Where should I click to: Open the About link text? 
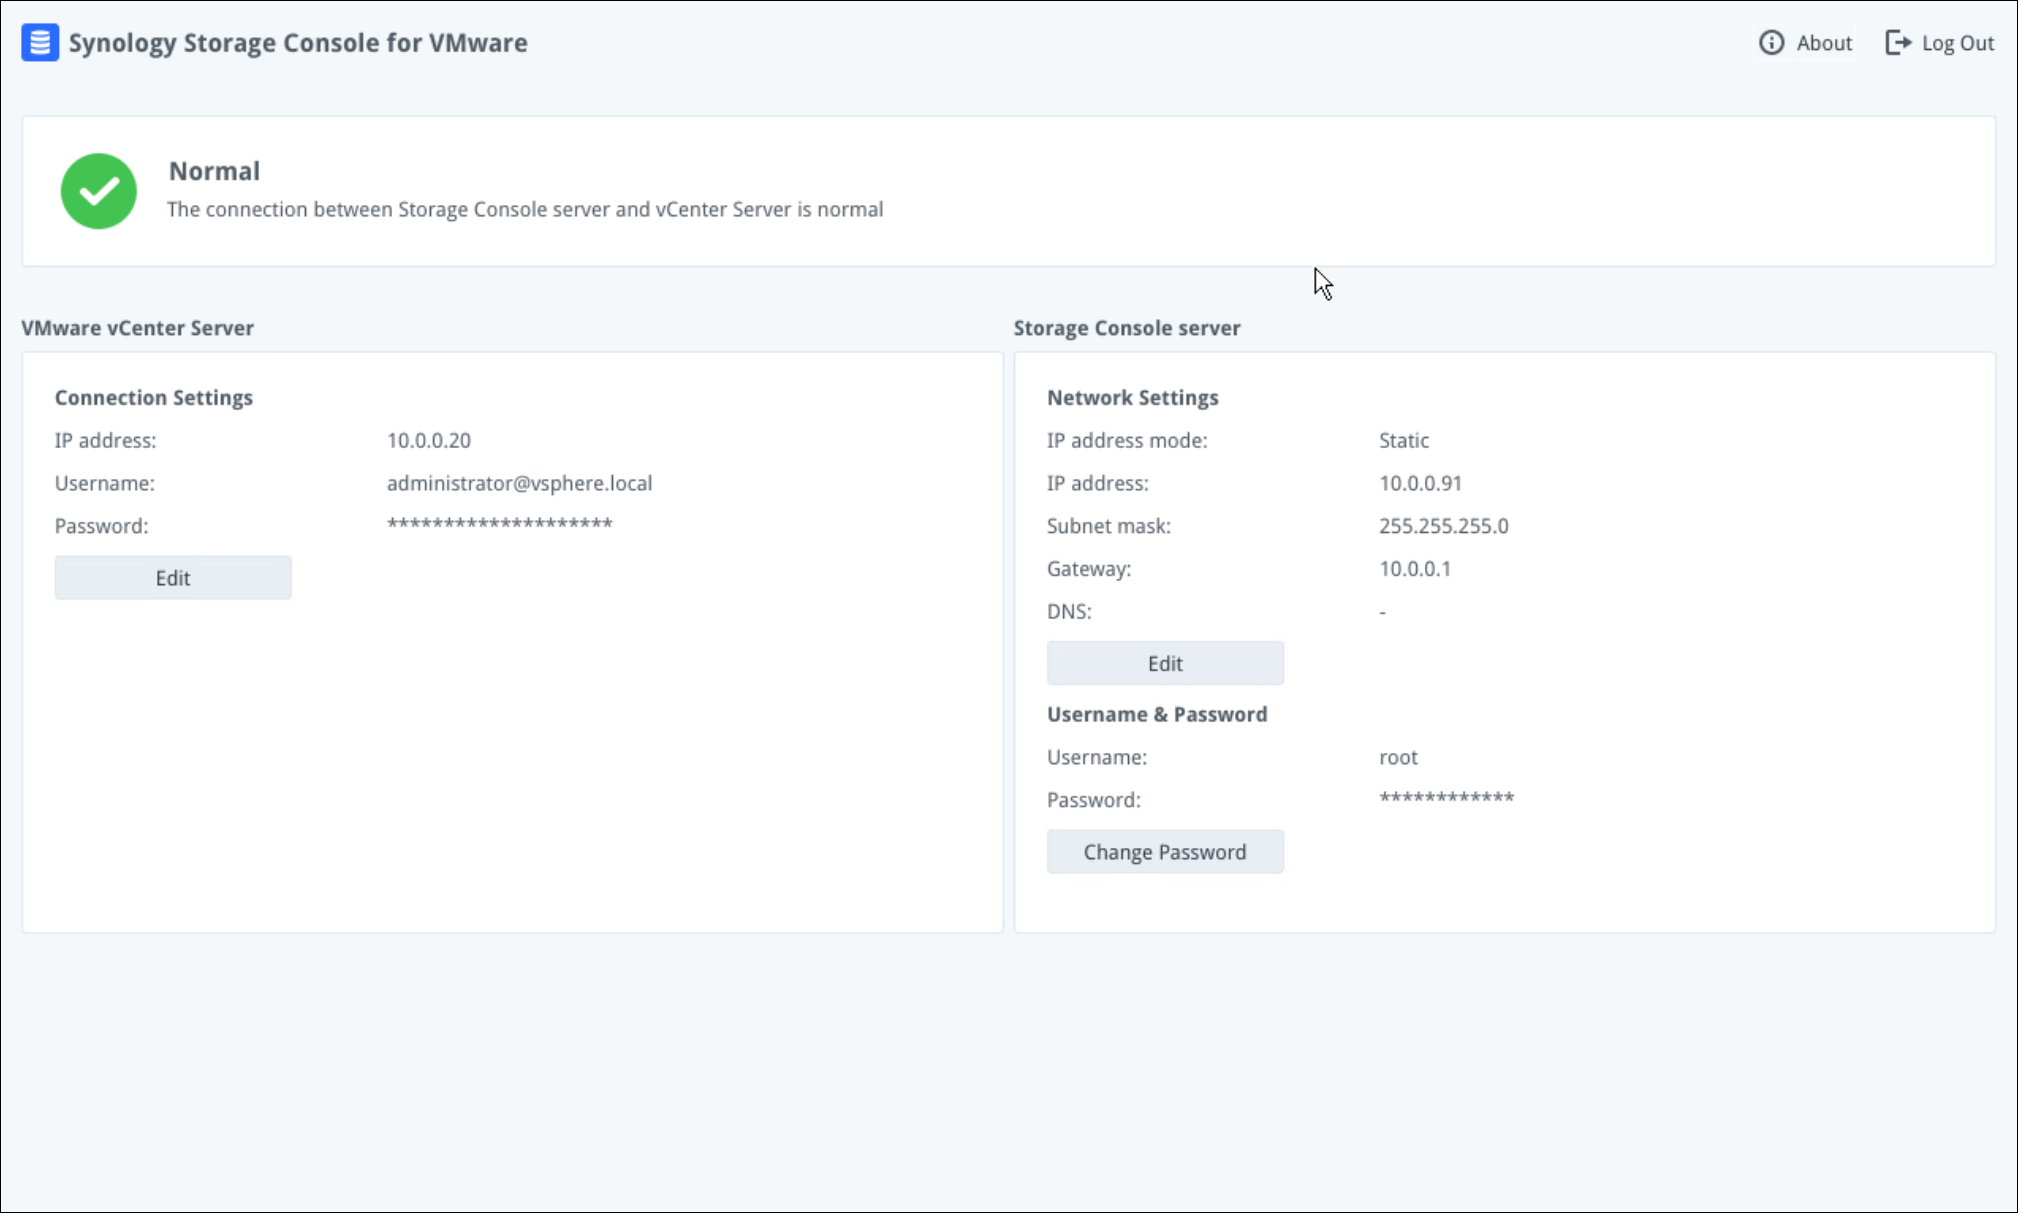point(1823,43)
